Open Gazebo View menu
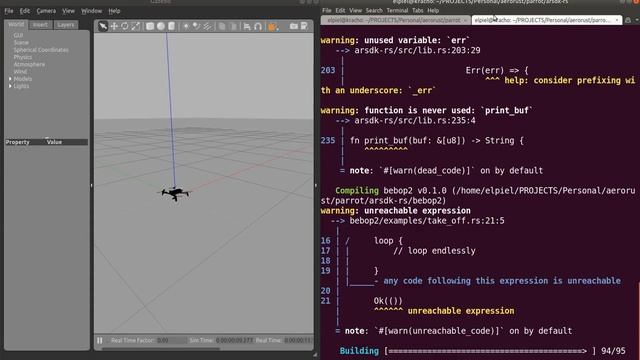 (68, 11)
